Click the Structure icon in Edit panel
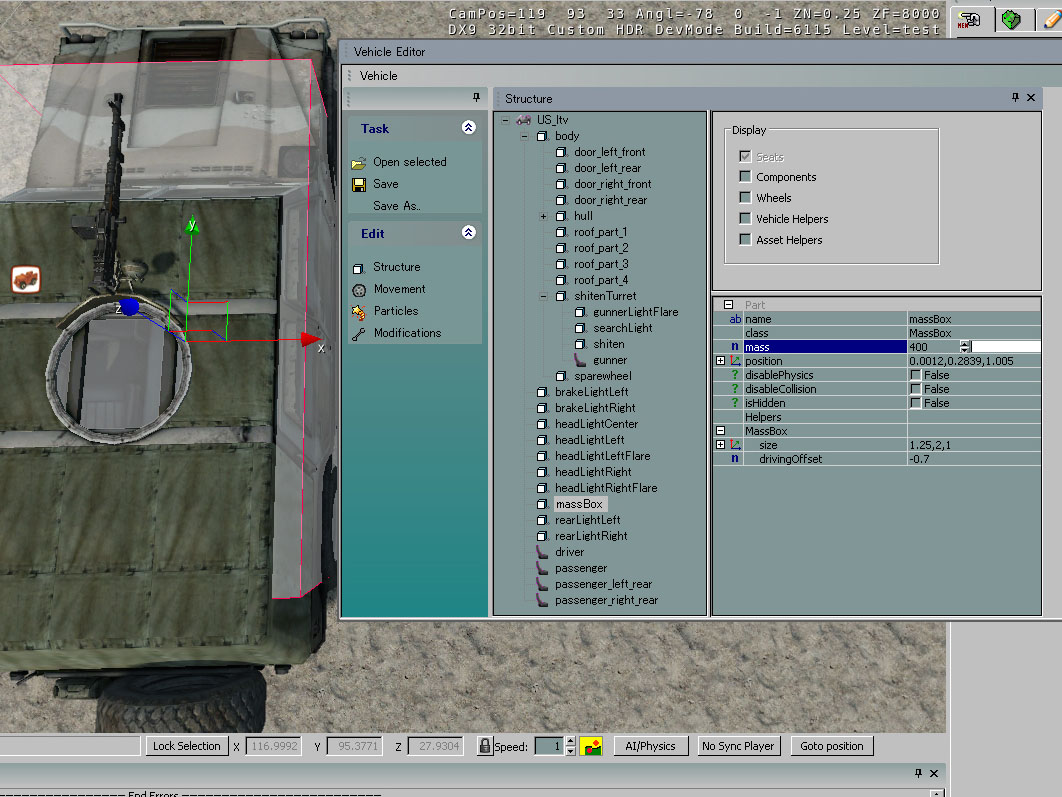 (x=358, y=268)
